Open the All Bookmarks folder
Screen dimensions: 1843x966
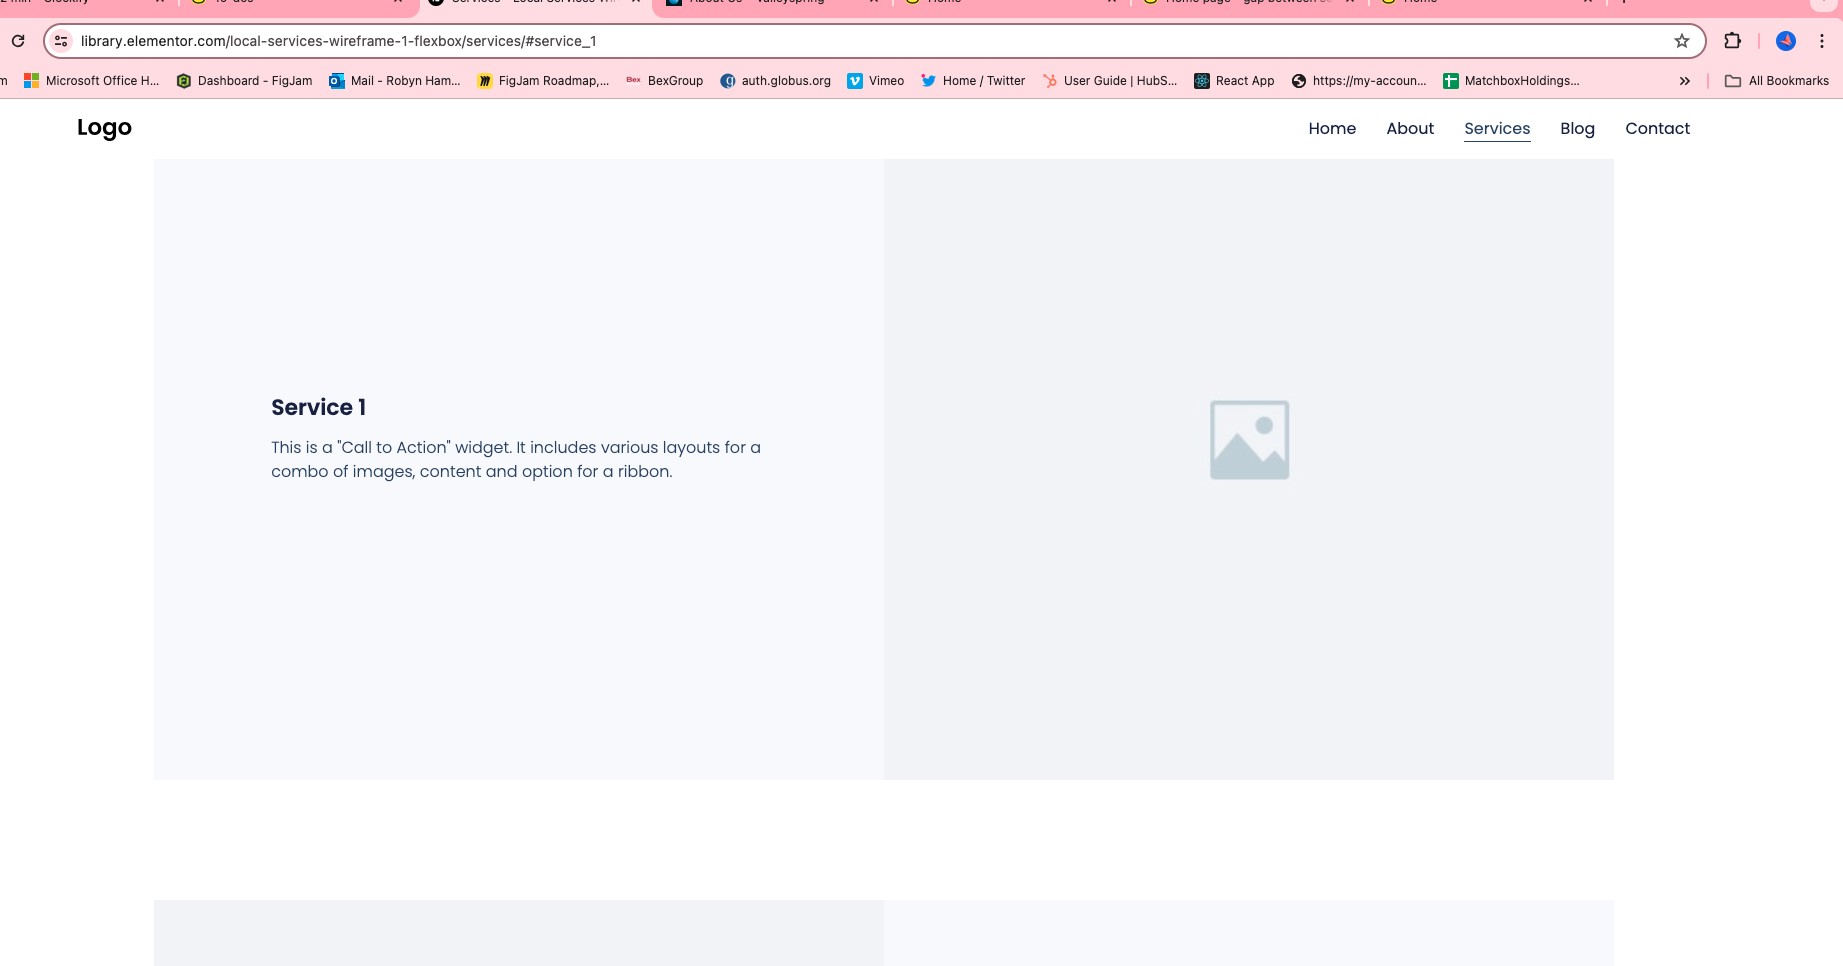[x=1777, y=81]
